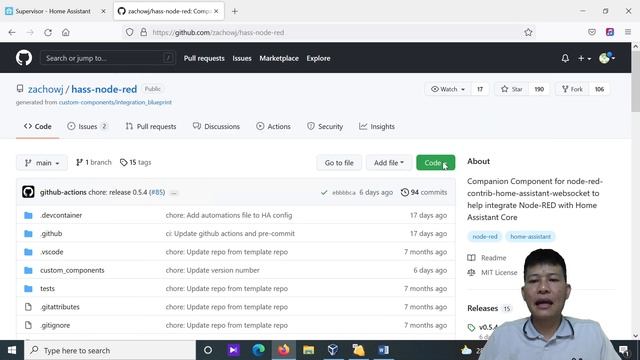Select the home-assistant topic tag
This screenshot has width=640, height=360.
[x=530, y=236]
